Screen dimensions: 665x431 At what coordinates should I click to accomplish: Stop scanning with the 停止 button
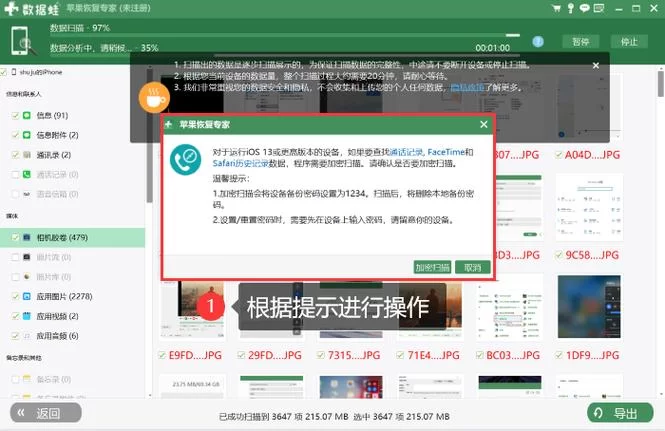tap(629, 42)
